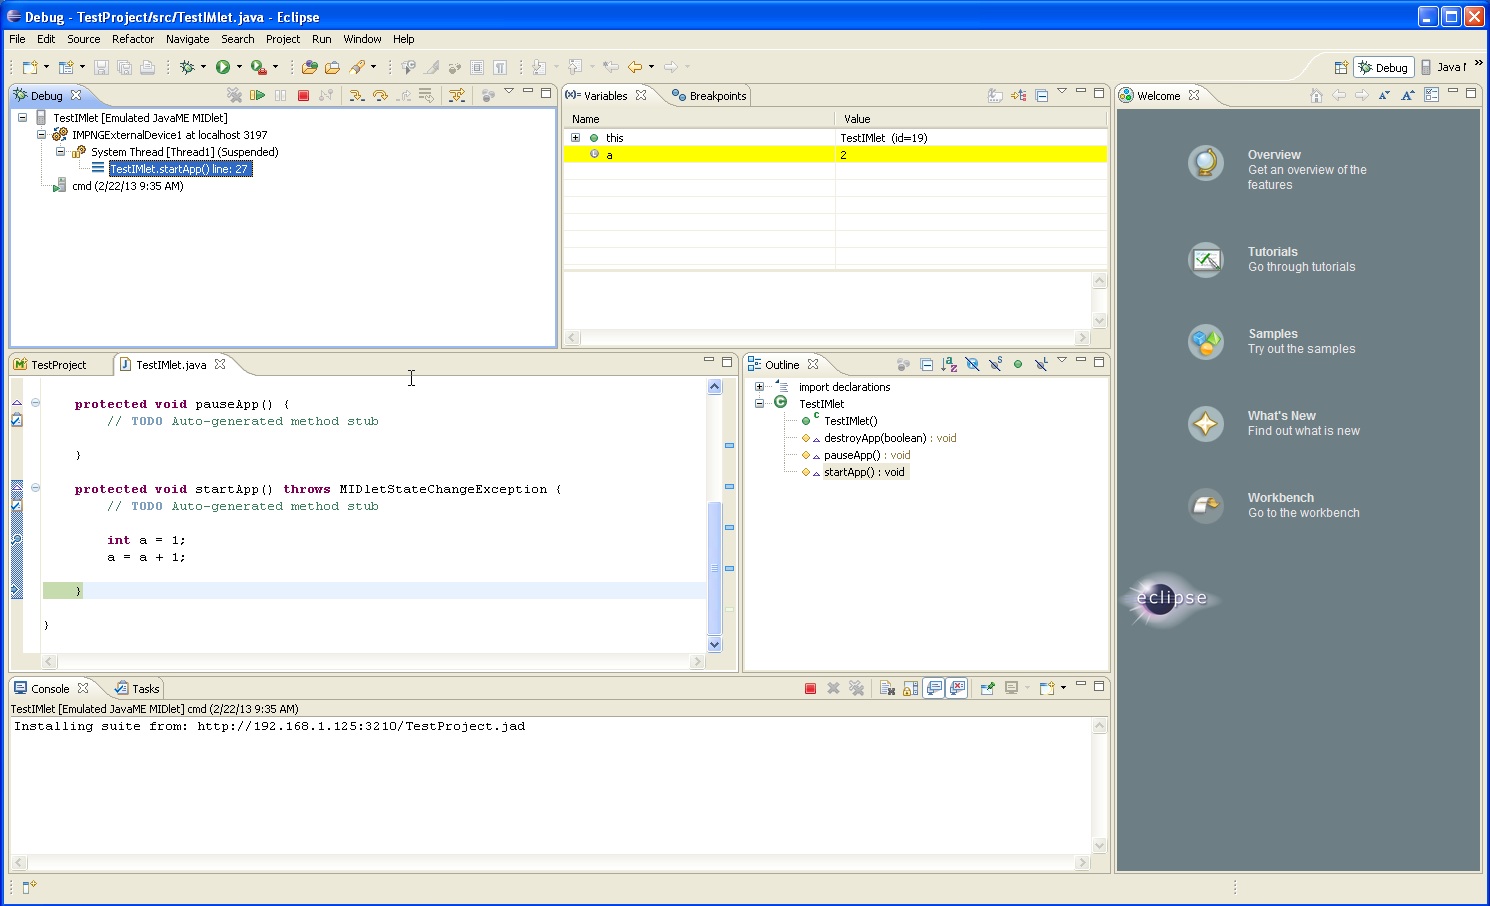Toggle Hide Static Members in Outline

pos(995,365)
